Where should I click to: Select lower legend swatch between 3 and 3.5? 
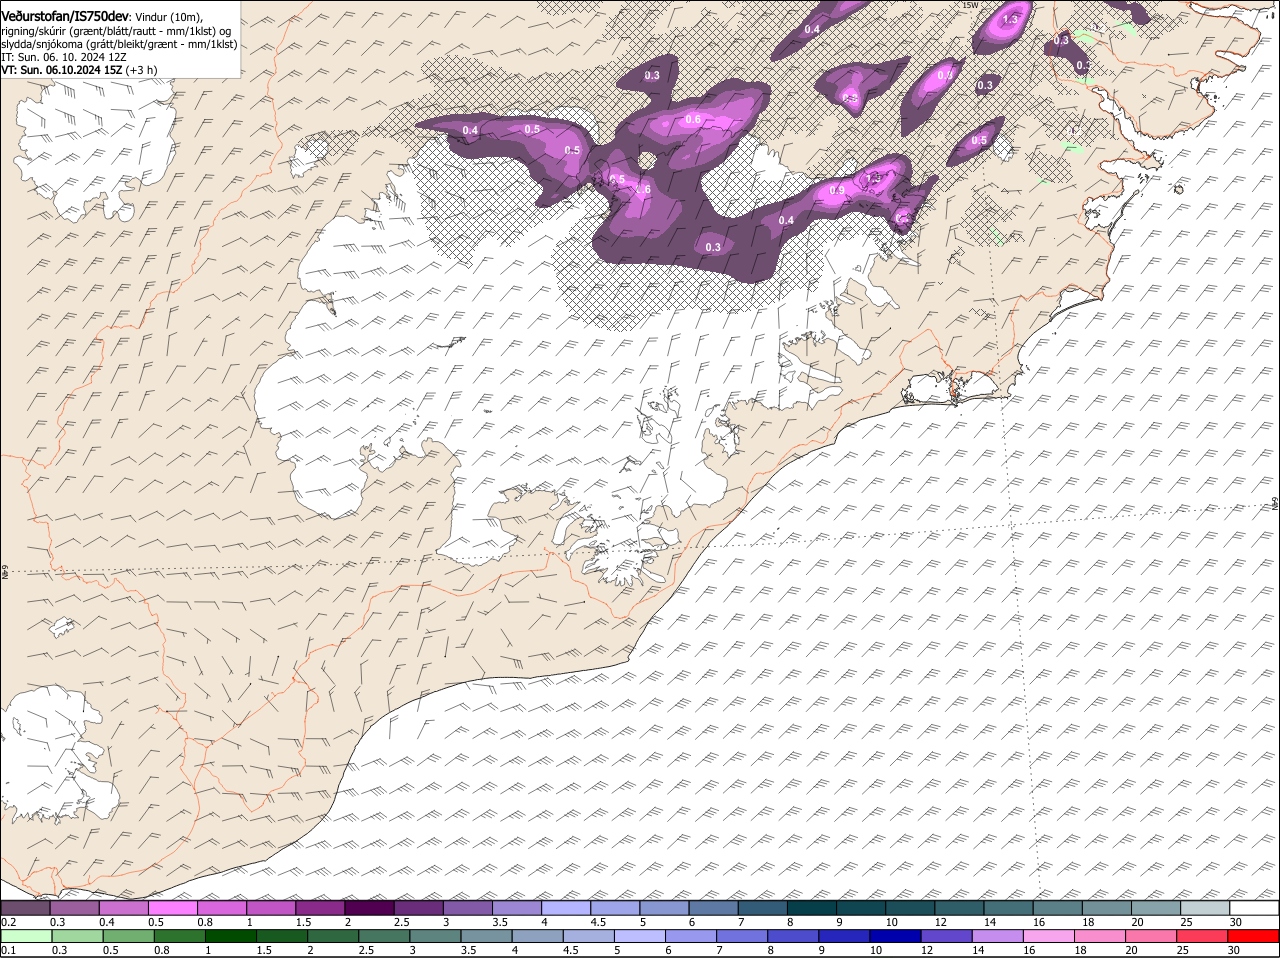(435, 937)
